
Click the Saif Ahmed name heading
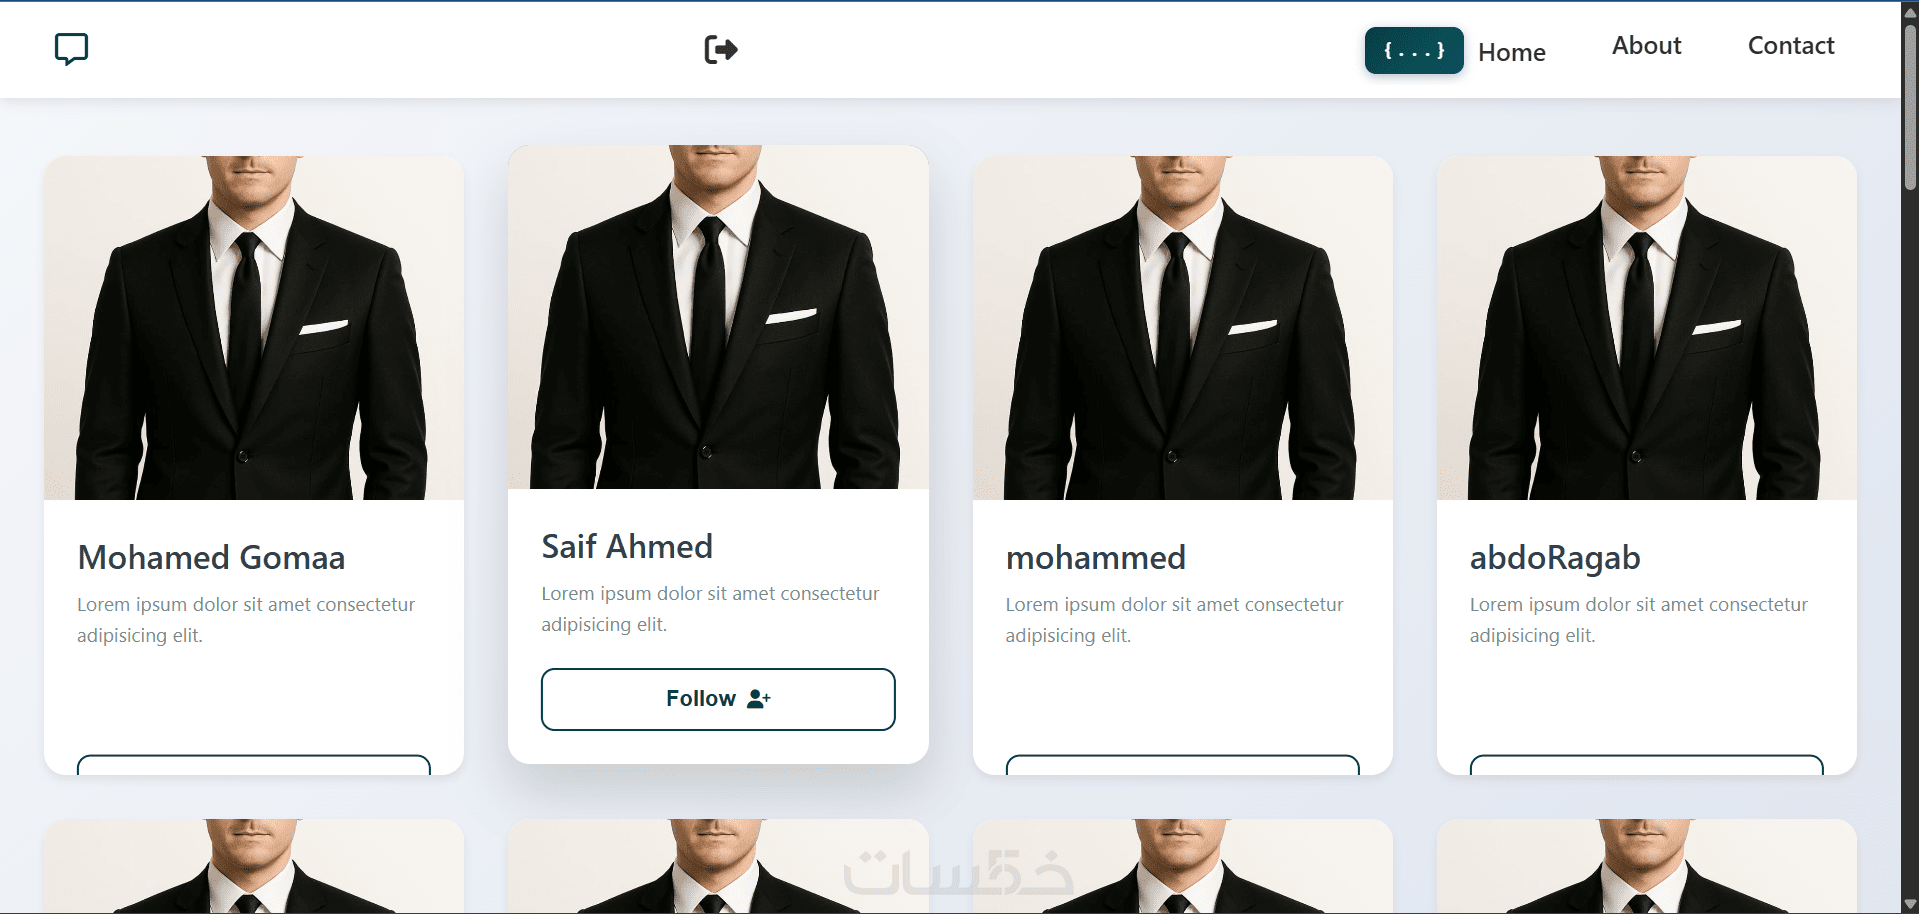coord(627,547)
